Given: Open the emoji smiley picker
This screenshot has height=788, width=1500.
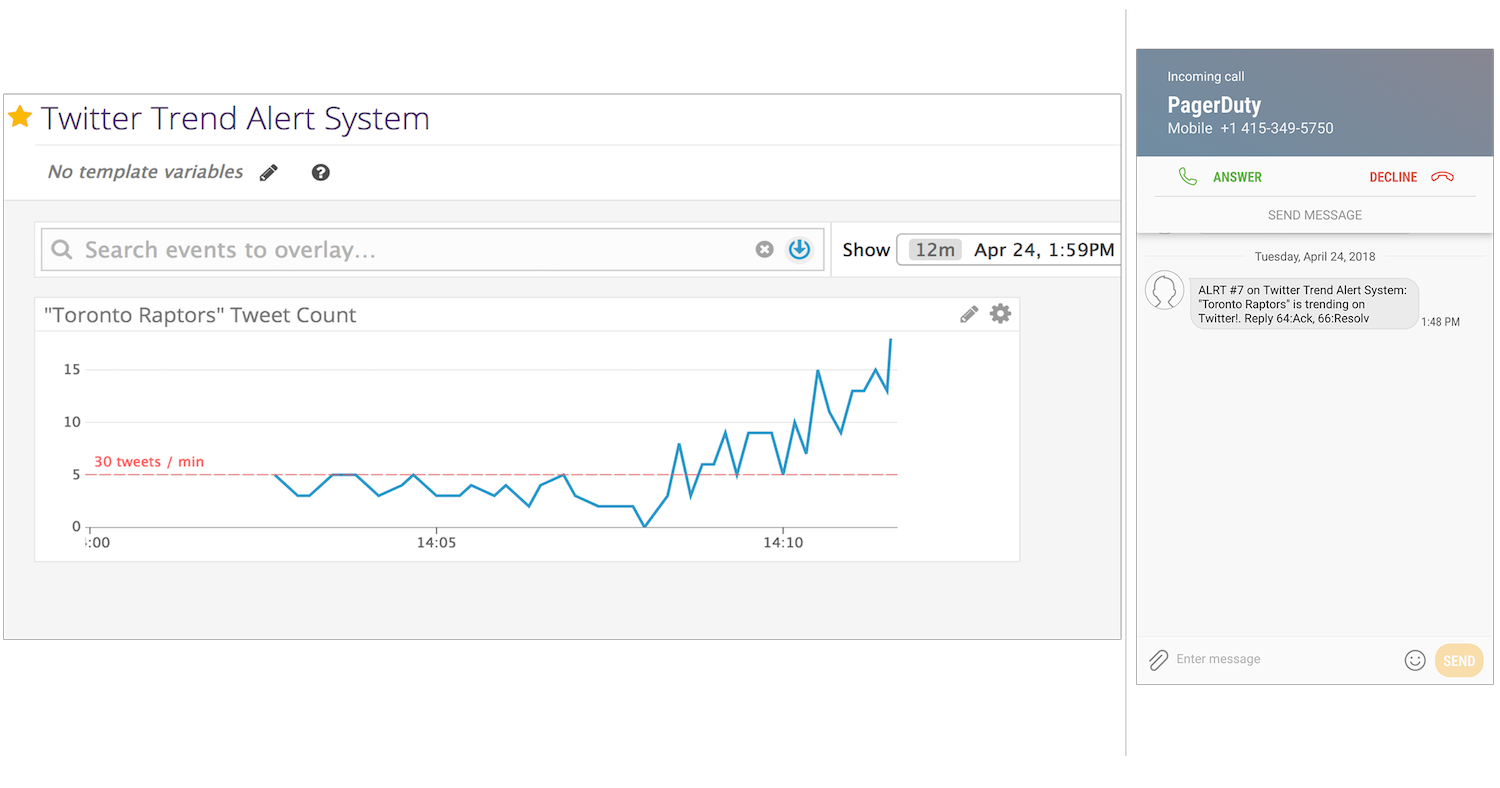Looking at the screenshot, I should tap(1414, 660).
